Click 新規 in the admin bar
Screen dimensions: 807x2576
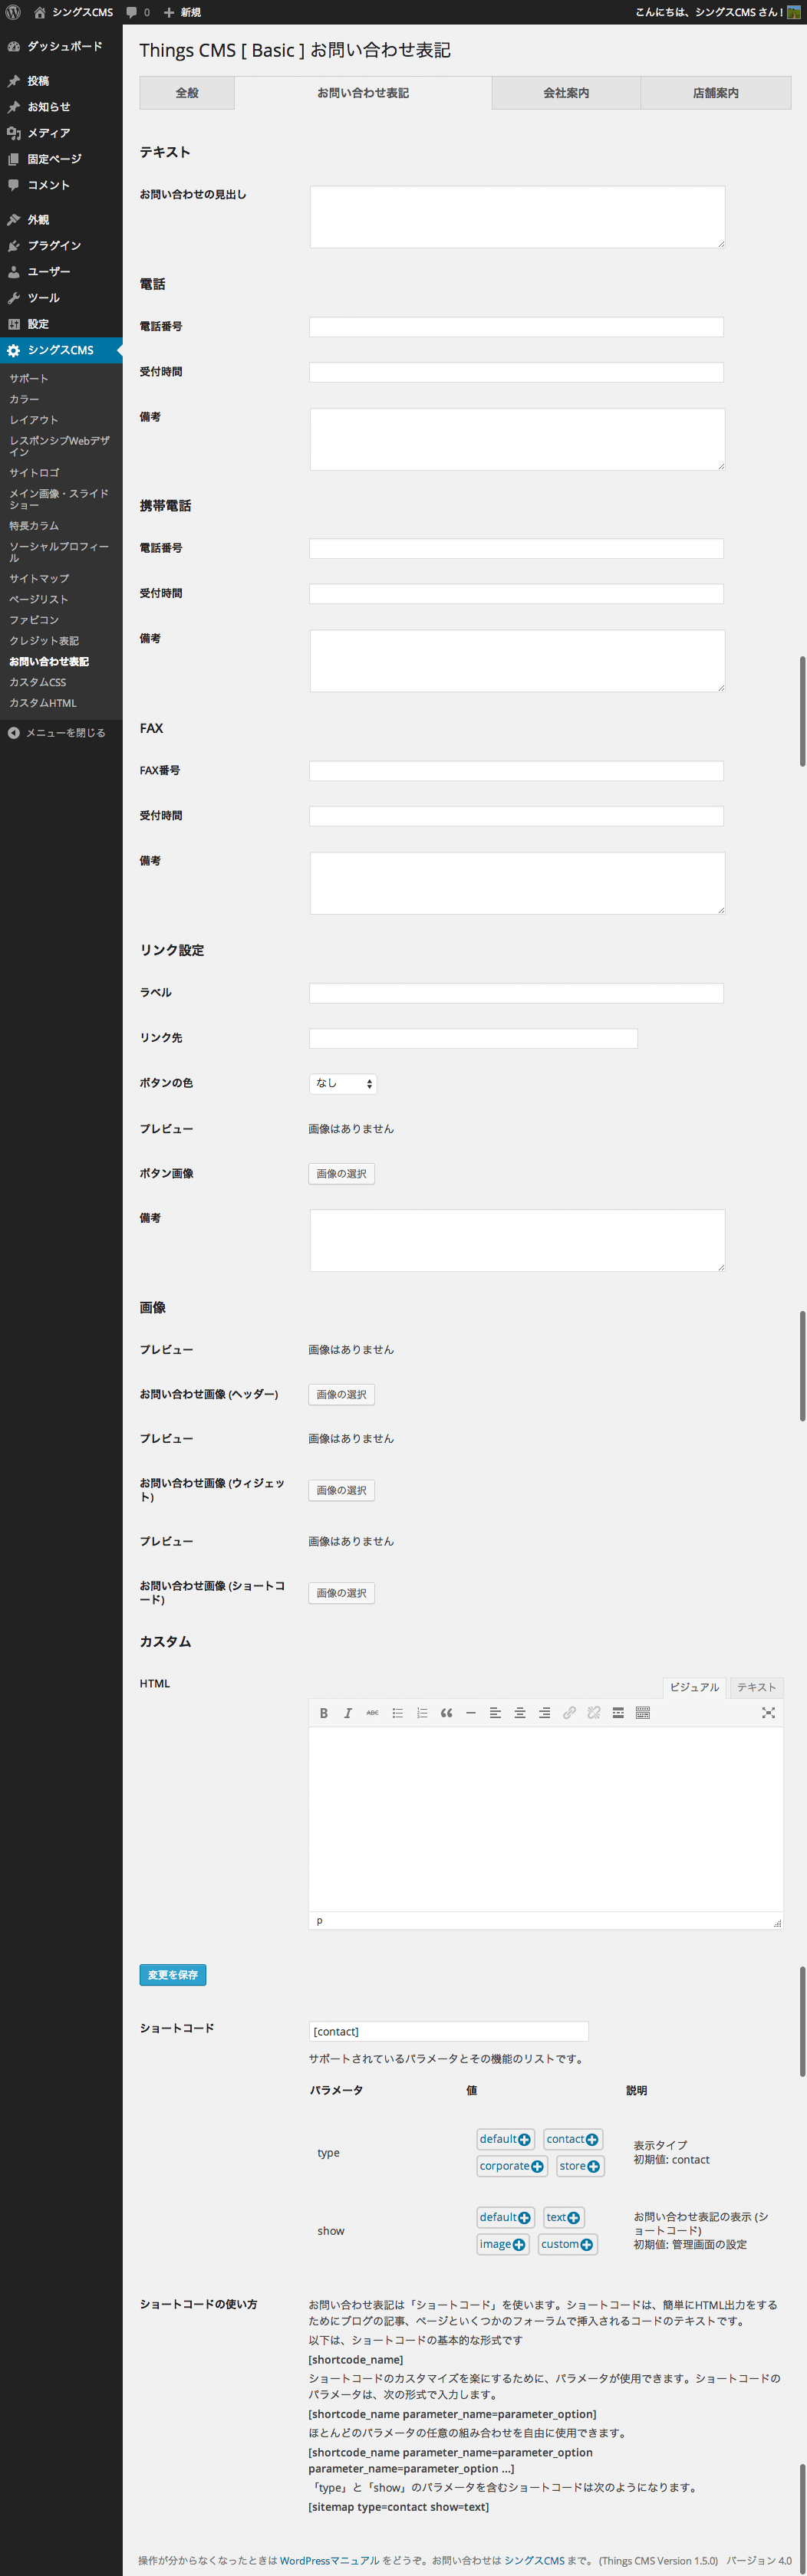coord(183,12)
